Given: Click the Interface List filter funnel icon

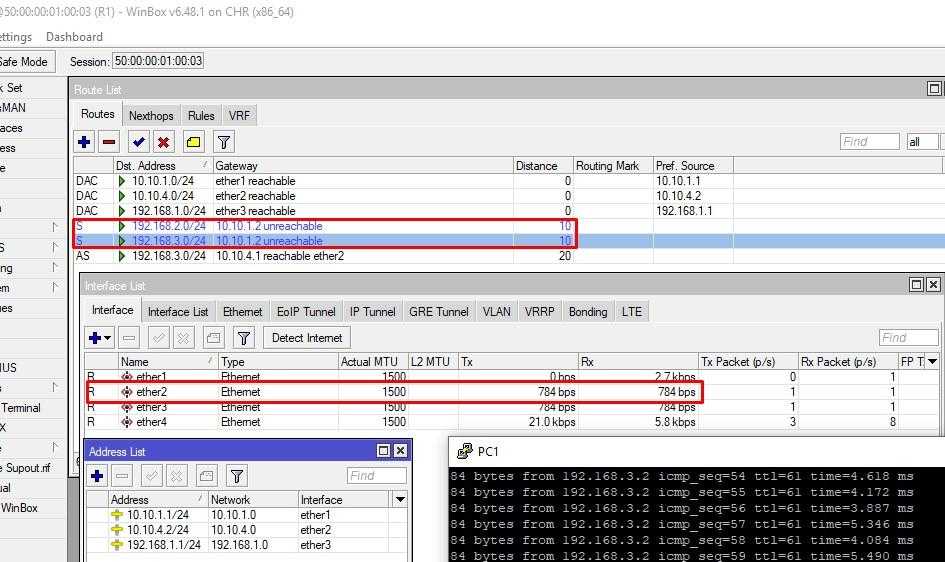Looking at the screenshot, I should (243, 338).
